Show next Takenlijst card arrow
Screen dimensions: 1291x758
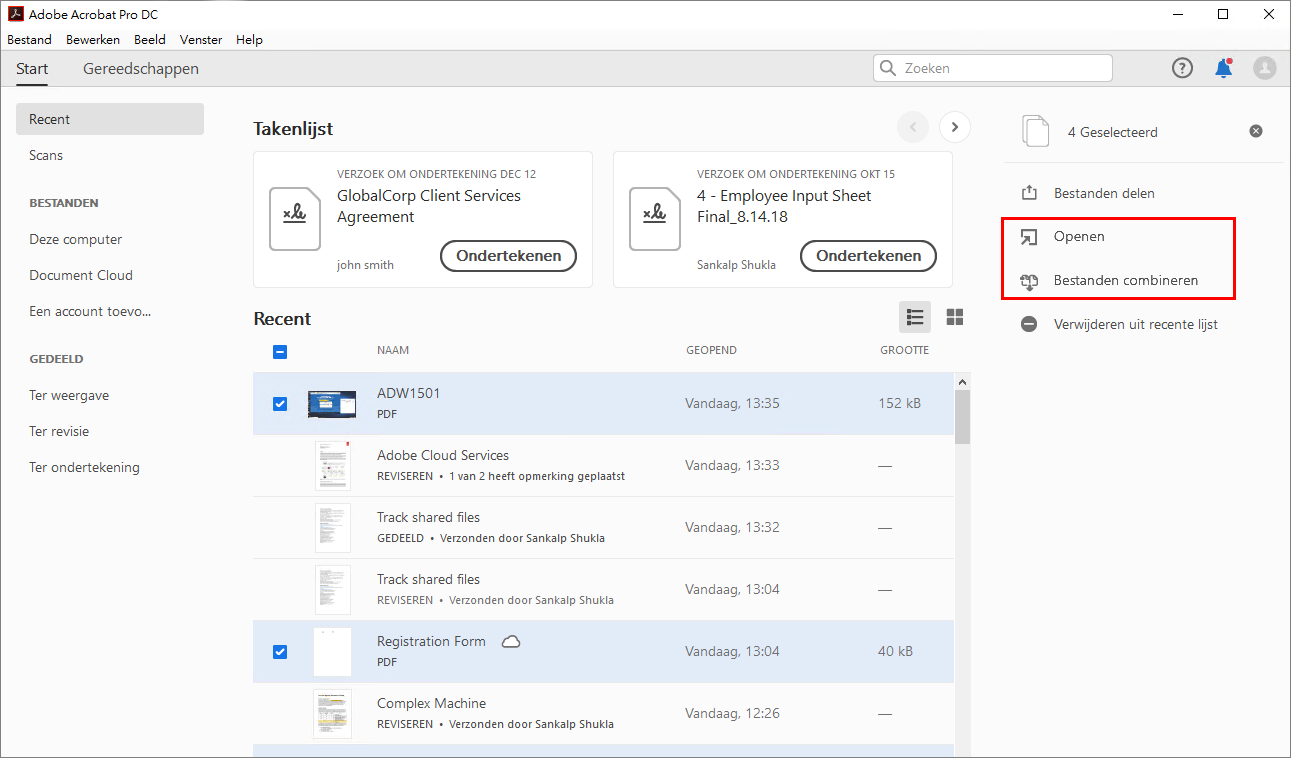click(x=955, y=127)
